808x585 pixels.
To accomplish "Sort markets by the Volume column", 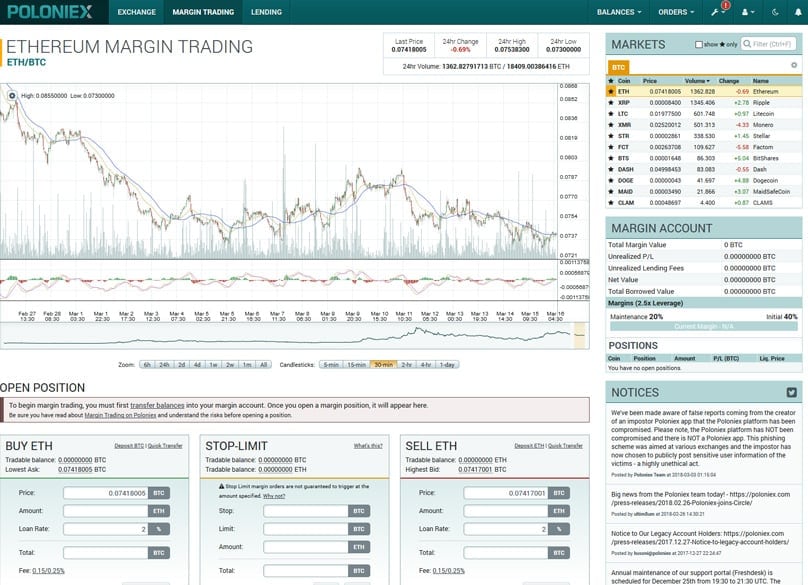I will click(x=696, y=81).
